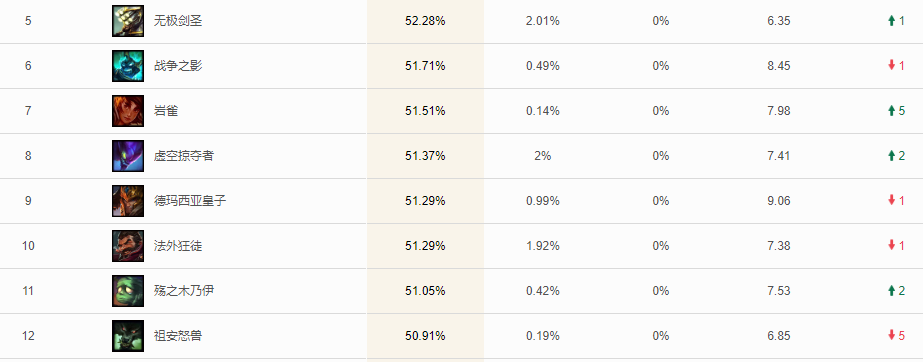The width and height of the screenshot is (923, 362).
Task: Follow the 殇之木乃伊 name link
Action: (x=184, y=291)
